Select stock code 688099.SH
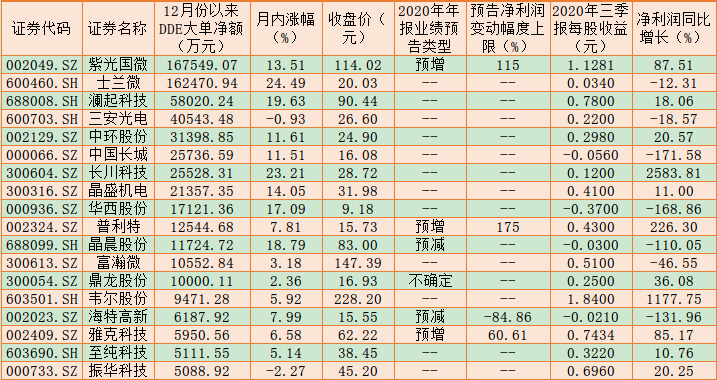 (42, 245)
